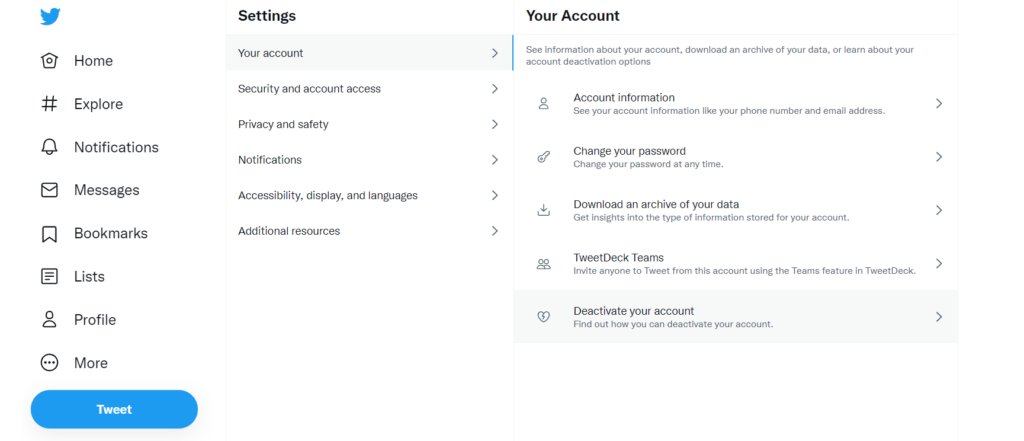Select Your account settings item

coord(369,53)
